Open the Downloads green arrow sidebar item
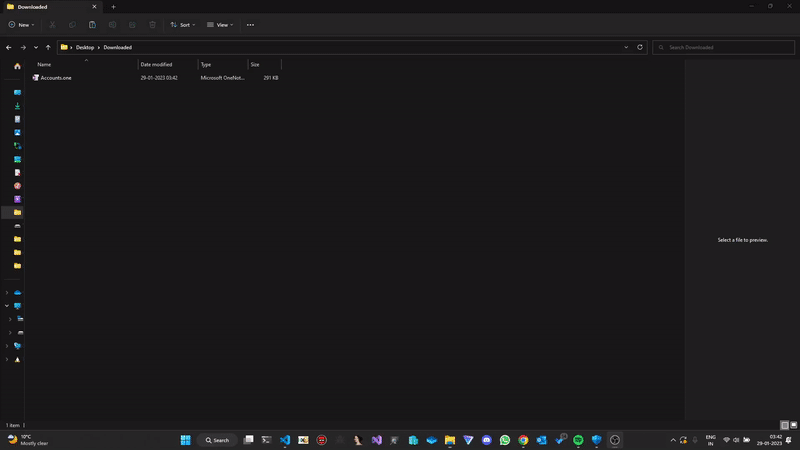 [17, 106]
